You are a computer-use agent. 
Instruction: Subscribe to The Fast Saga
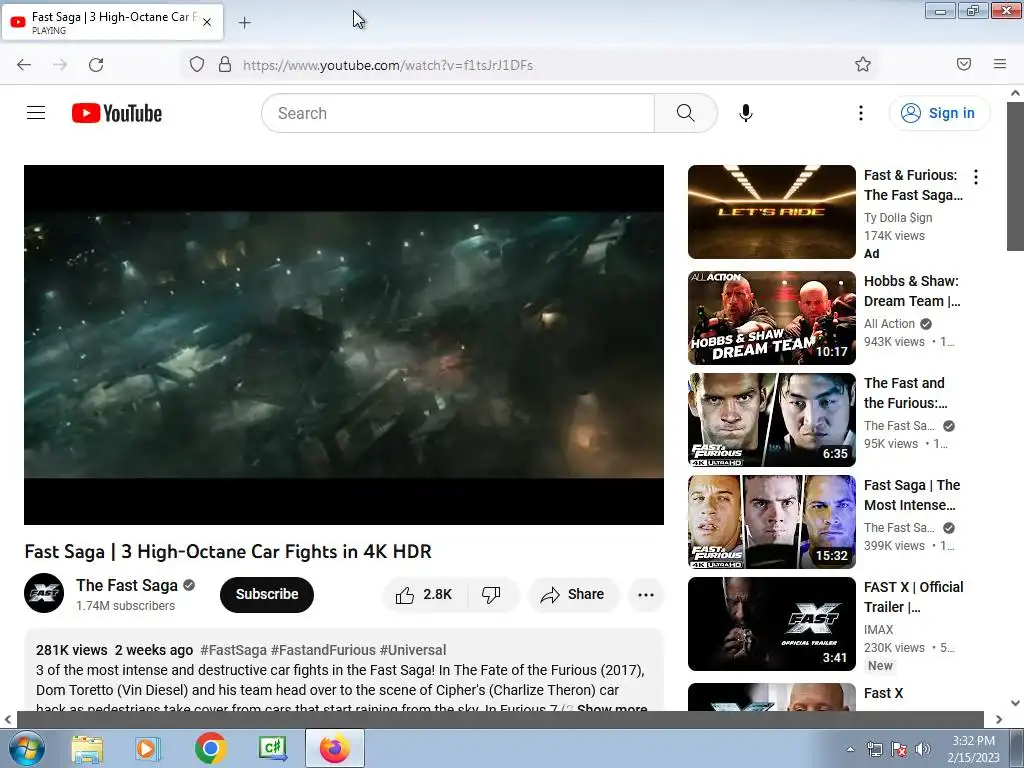pyautogui.click(x=267, y=594)
